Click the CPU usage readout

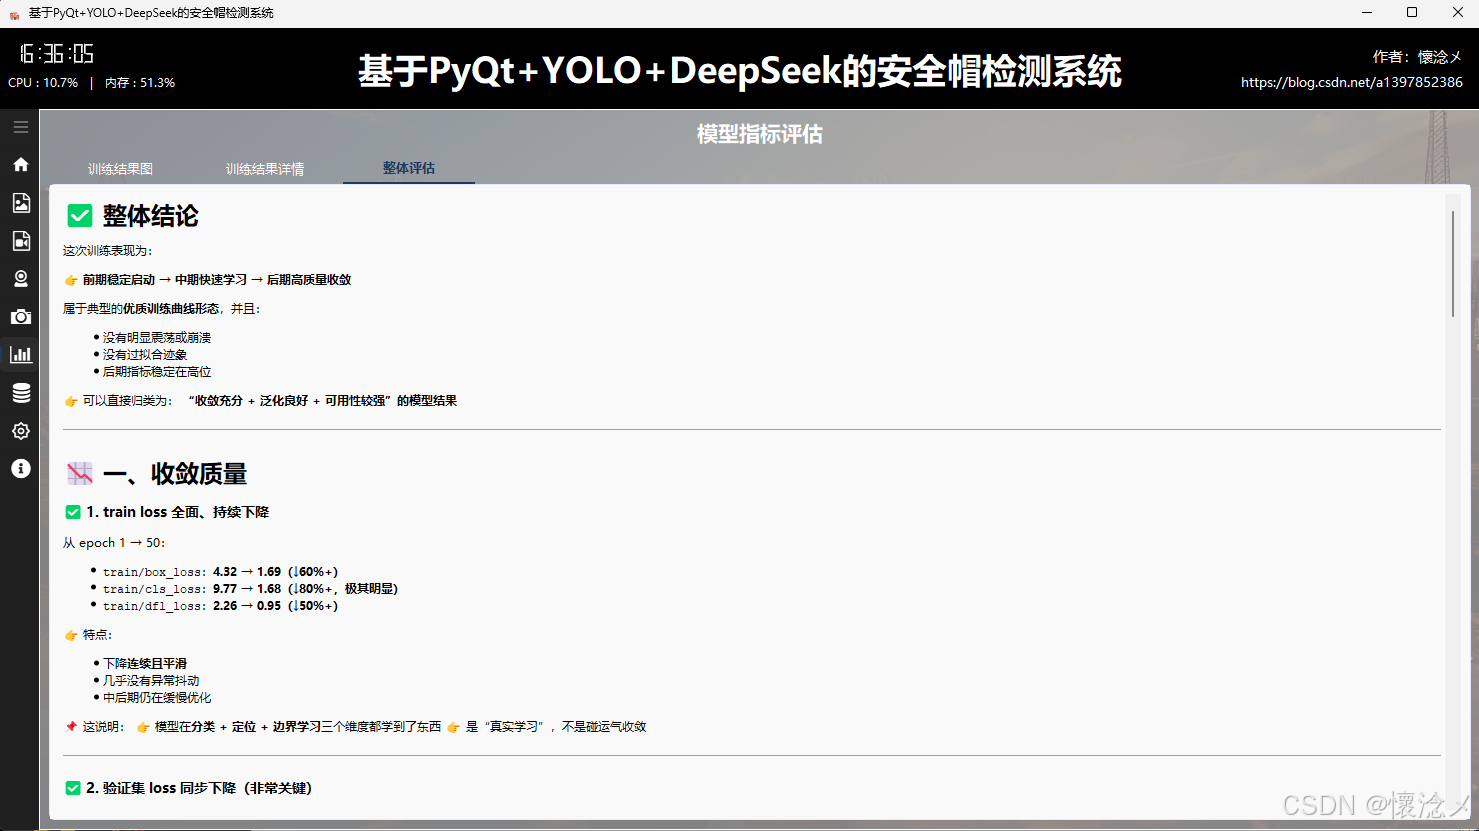(x=43, y=83)
